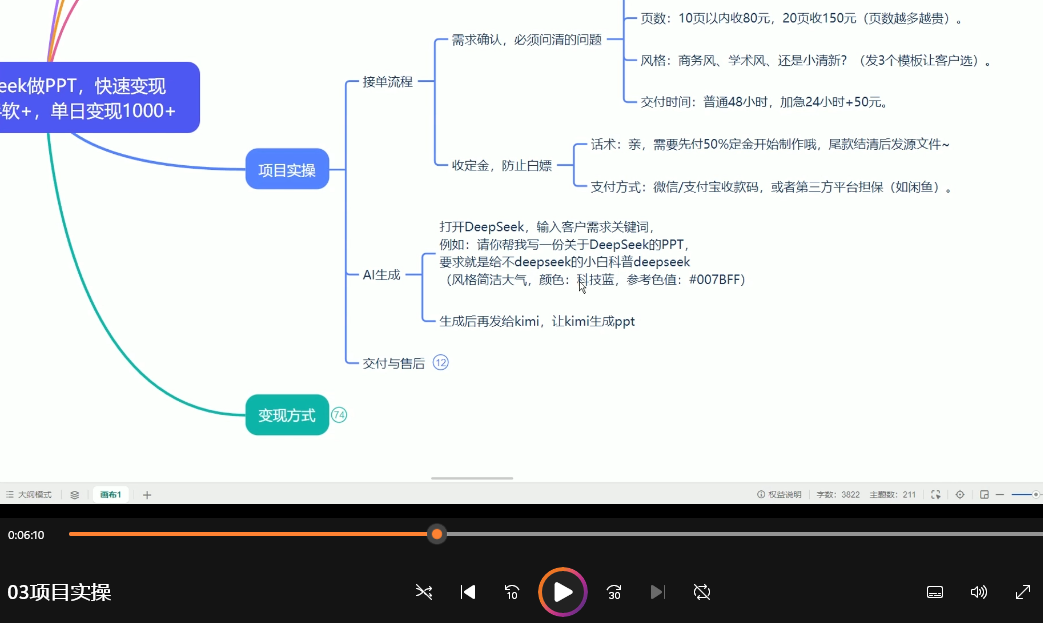Toggle shuffle playback
Viewport: 1043px width, 623px height.
click(x=424, y=592)
